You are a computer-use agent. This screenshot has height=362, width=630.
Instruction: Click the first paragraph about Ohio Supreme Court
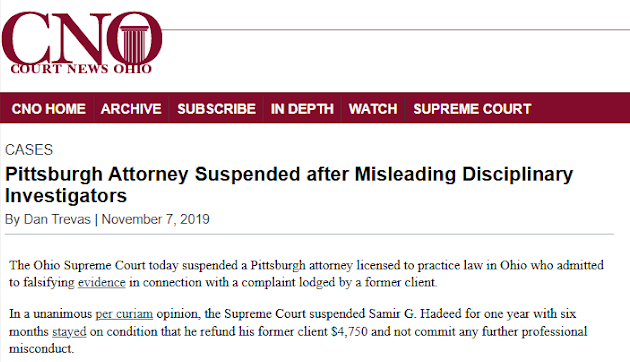pyautogui.click(x=306, y=274)
